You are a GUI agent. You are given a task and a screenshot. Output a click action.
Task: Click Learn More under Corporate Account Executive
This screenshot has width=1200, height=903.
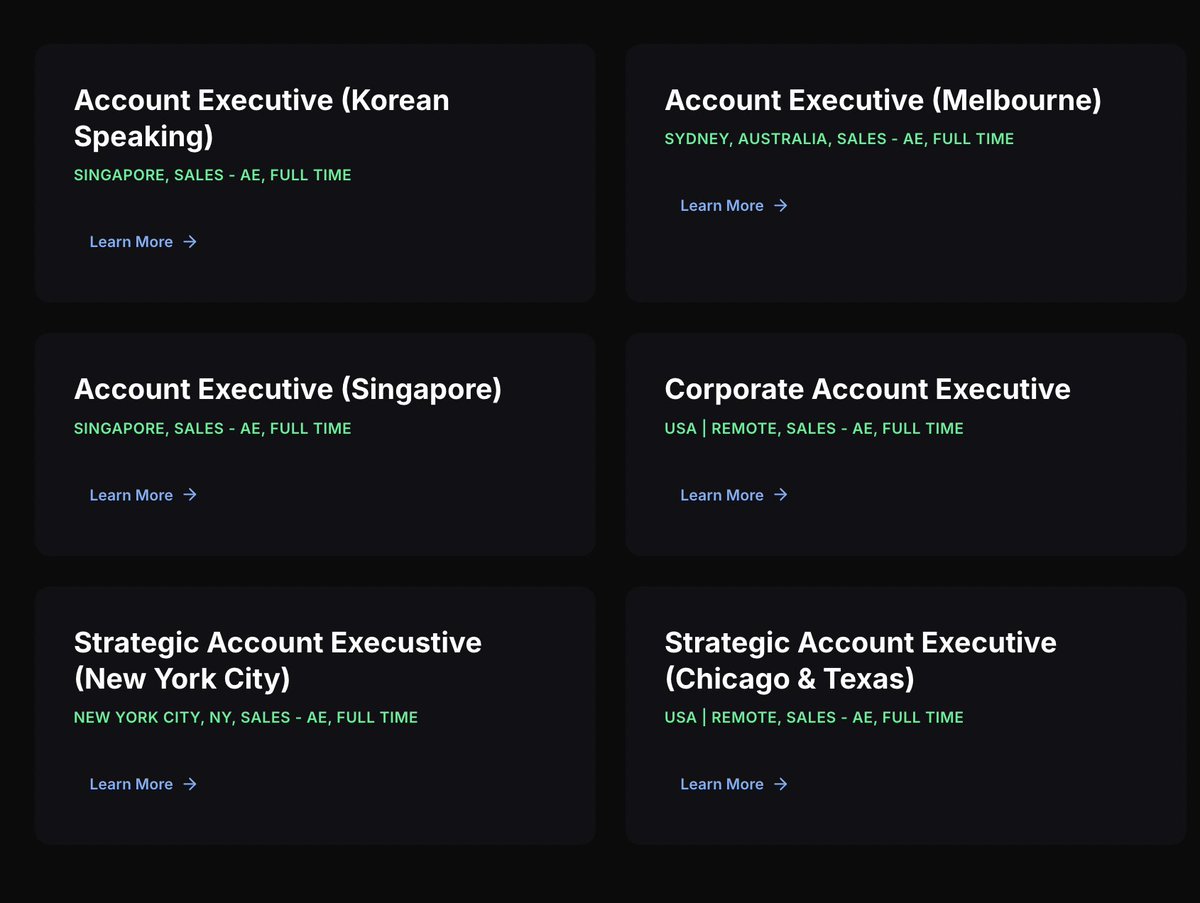click(x=734, y=495)
